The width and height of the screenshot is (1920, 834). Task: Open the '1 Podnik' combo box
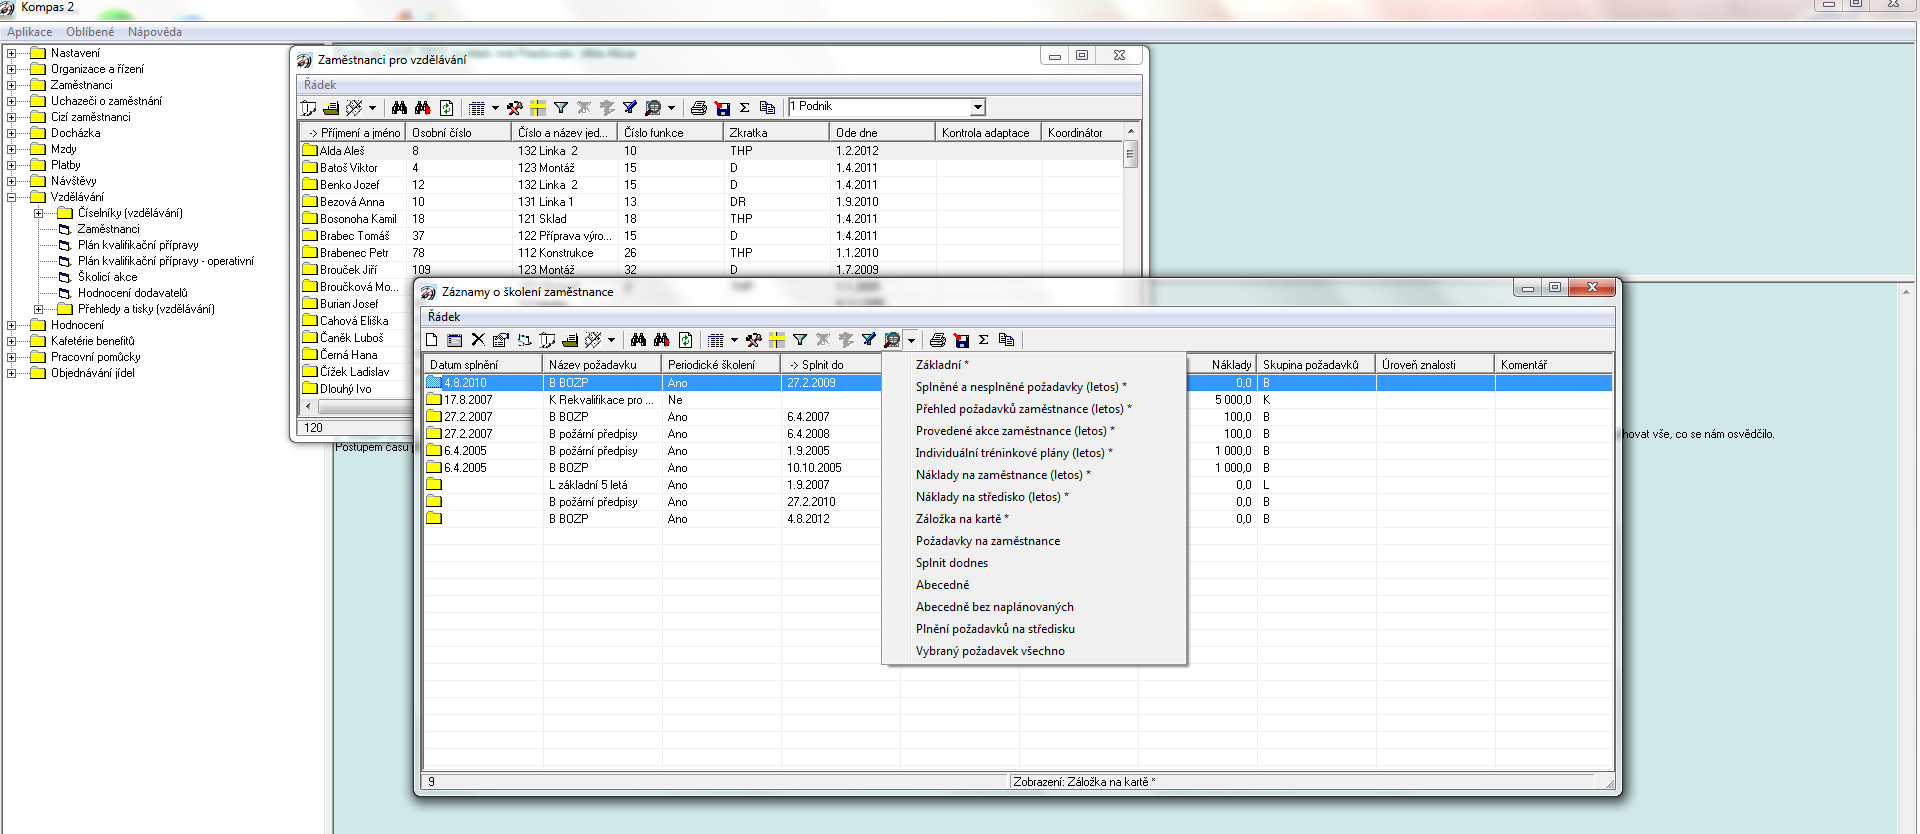[978, 107]
